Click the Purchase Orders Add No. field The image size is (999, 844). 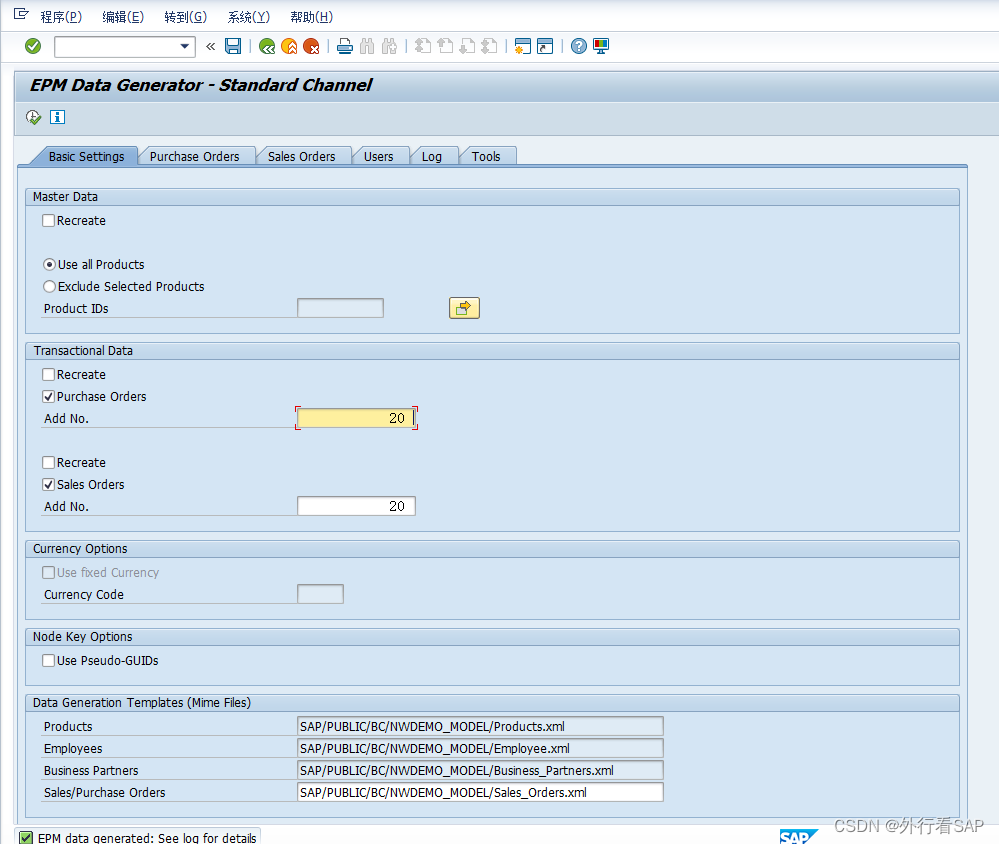pos(356,418)
